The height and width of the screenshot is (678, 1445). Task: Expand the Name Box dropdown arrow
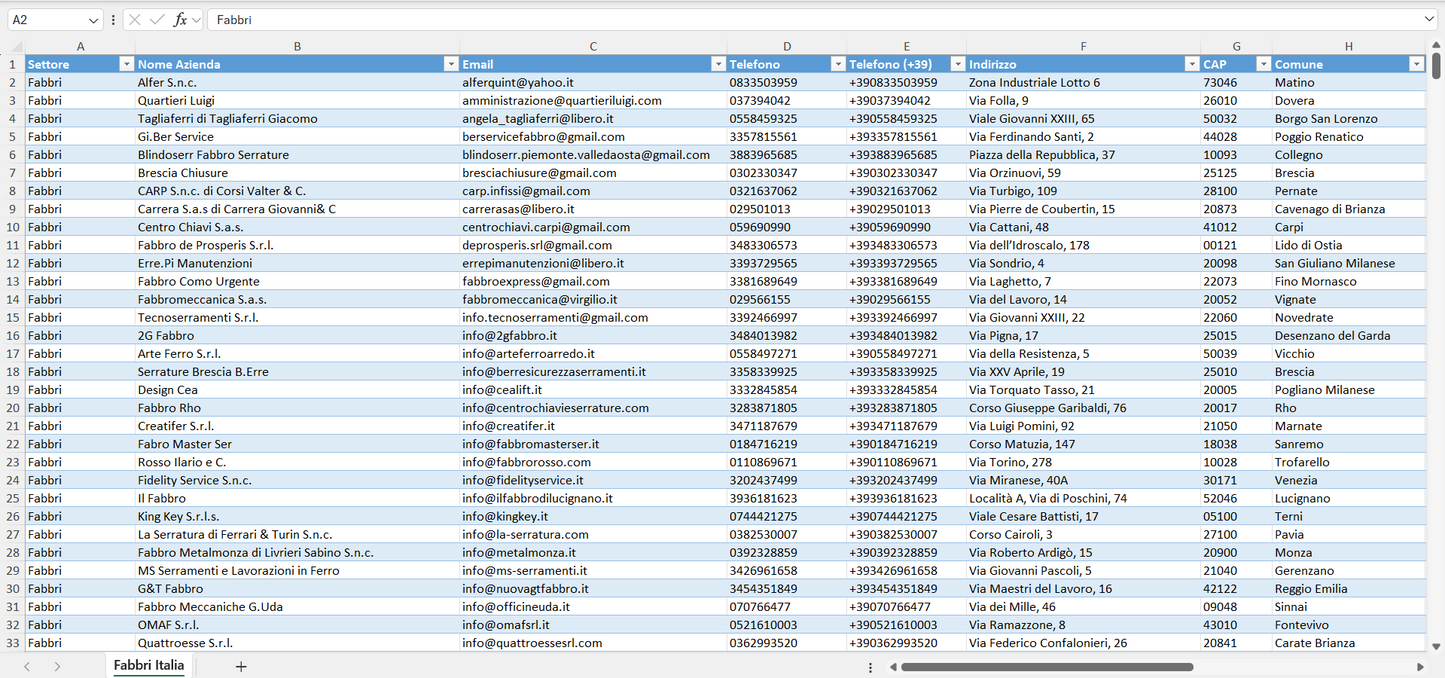click(94, 20)
